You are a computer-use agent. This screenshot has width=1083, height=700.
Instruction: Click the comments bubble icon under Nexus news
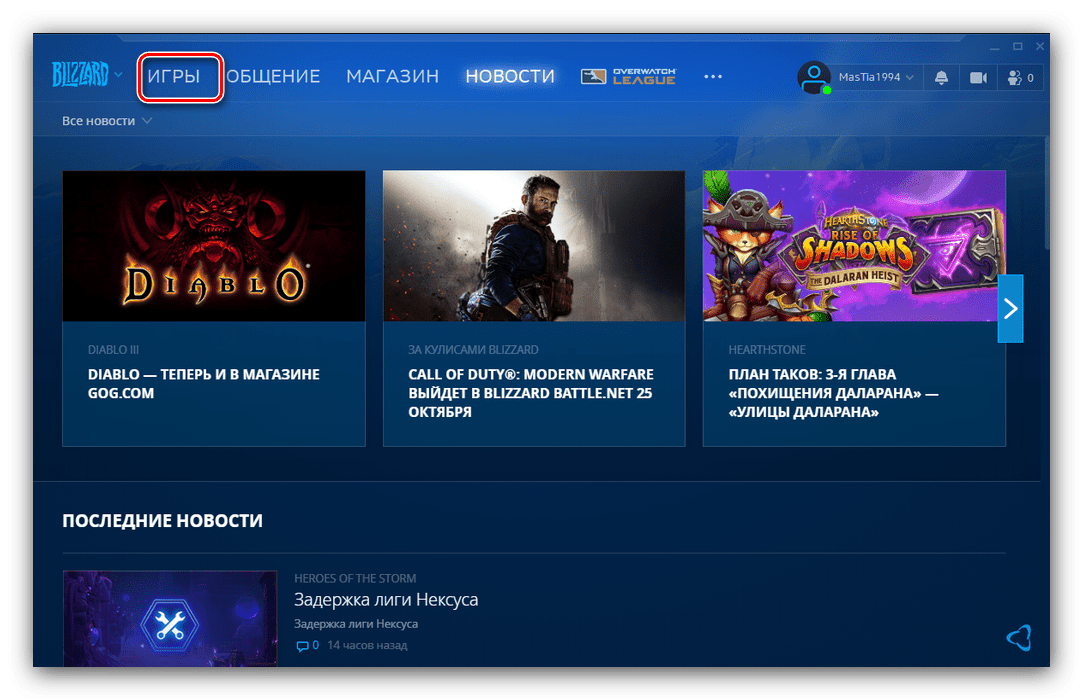point(303,646)
